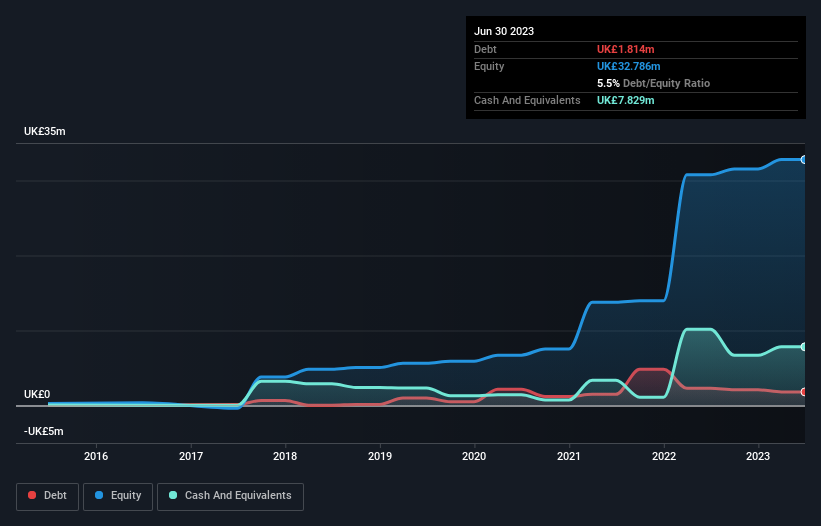Select the blue Equity endpoint marker

pyautogui.click(x=804, y=160)
